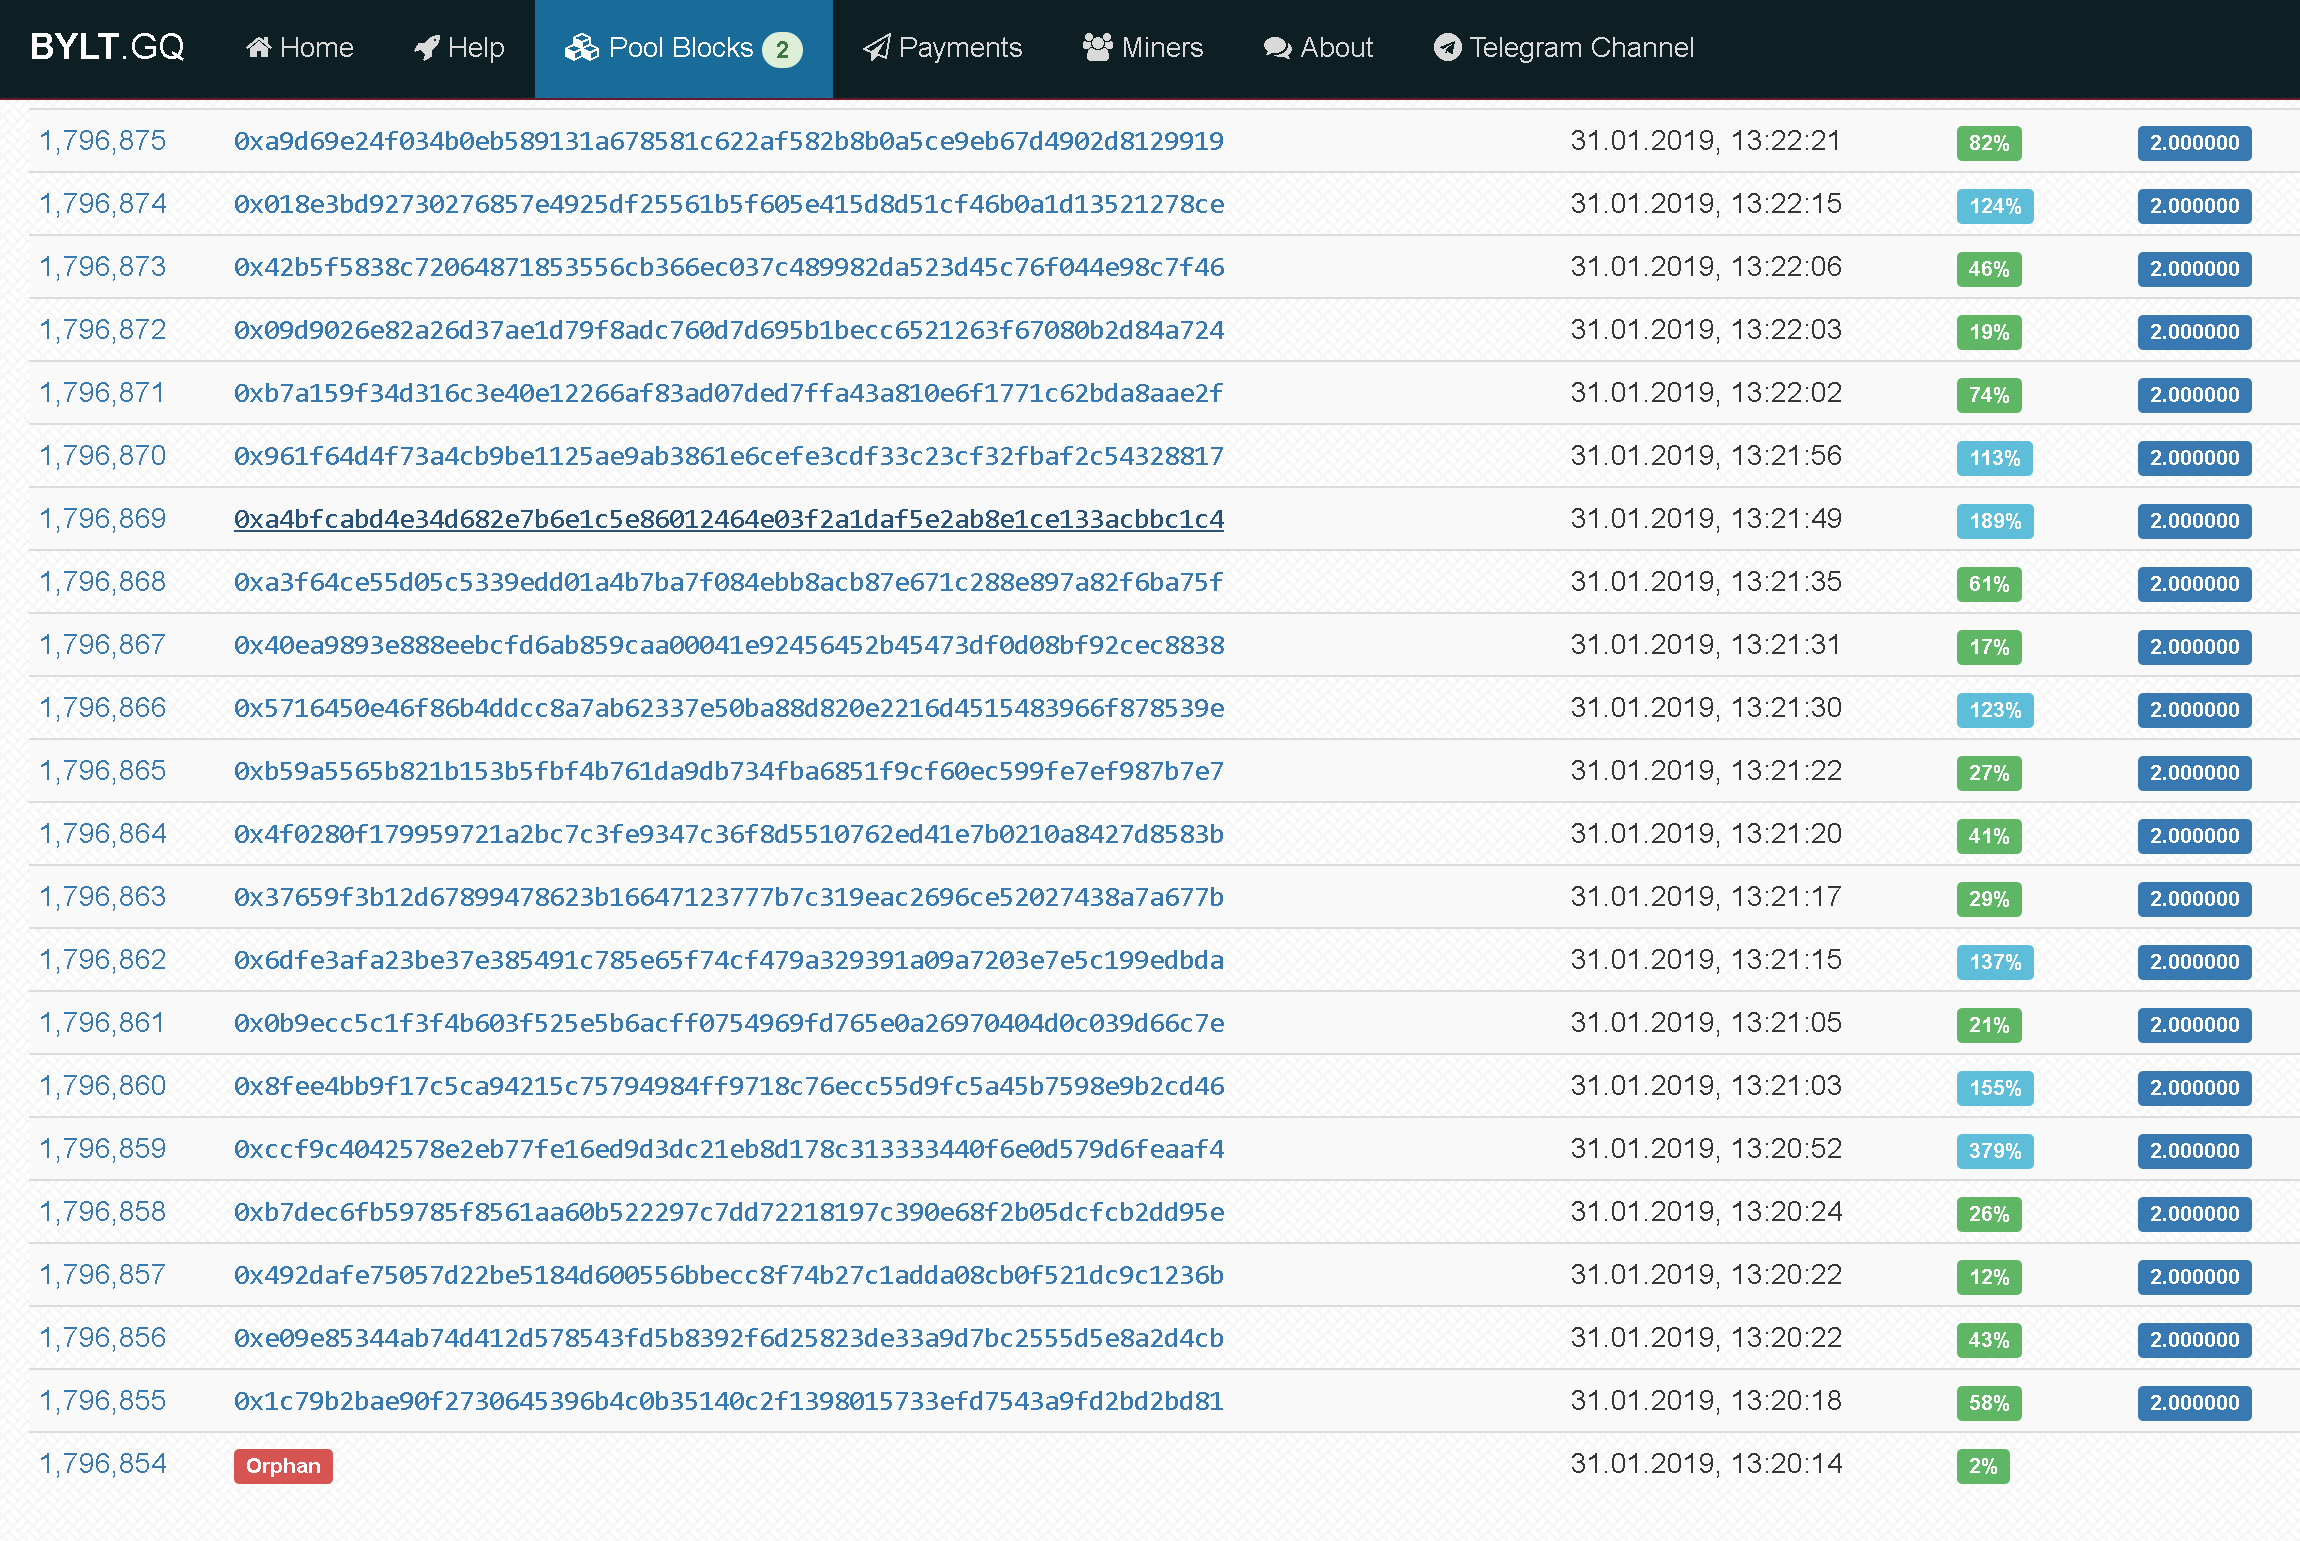Click the rocket icon next to Help
Viewport: 2300px width, 1541px height.
click(x=427, y=47)
